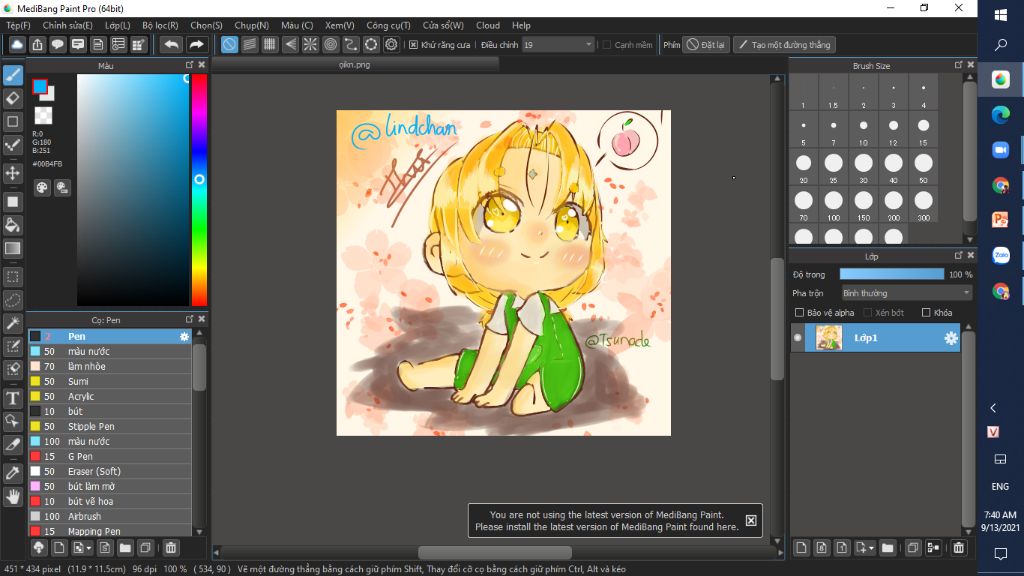Select the Eyedropper tool
The height and width of the screenshot is (576, 1024).
pos(12,473)
